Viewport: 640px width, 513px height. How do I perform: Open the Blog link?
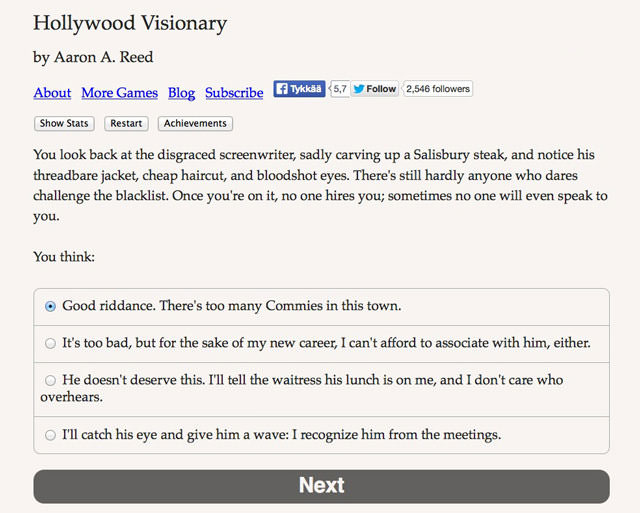[181, 93]
